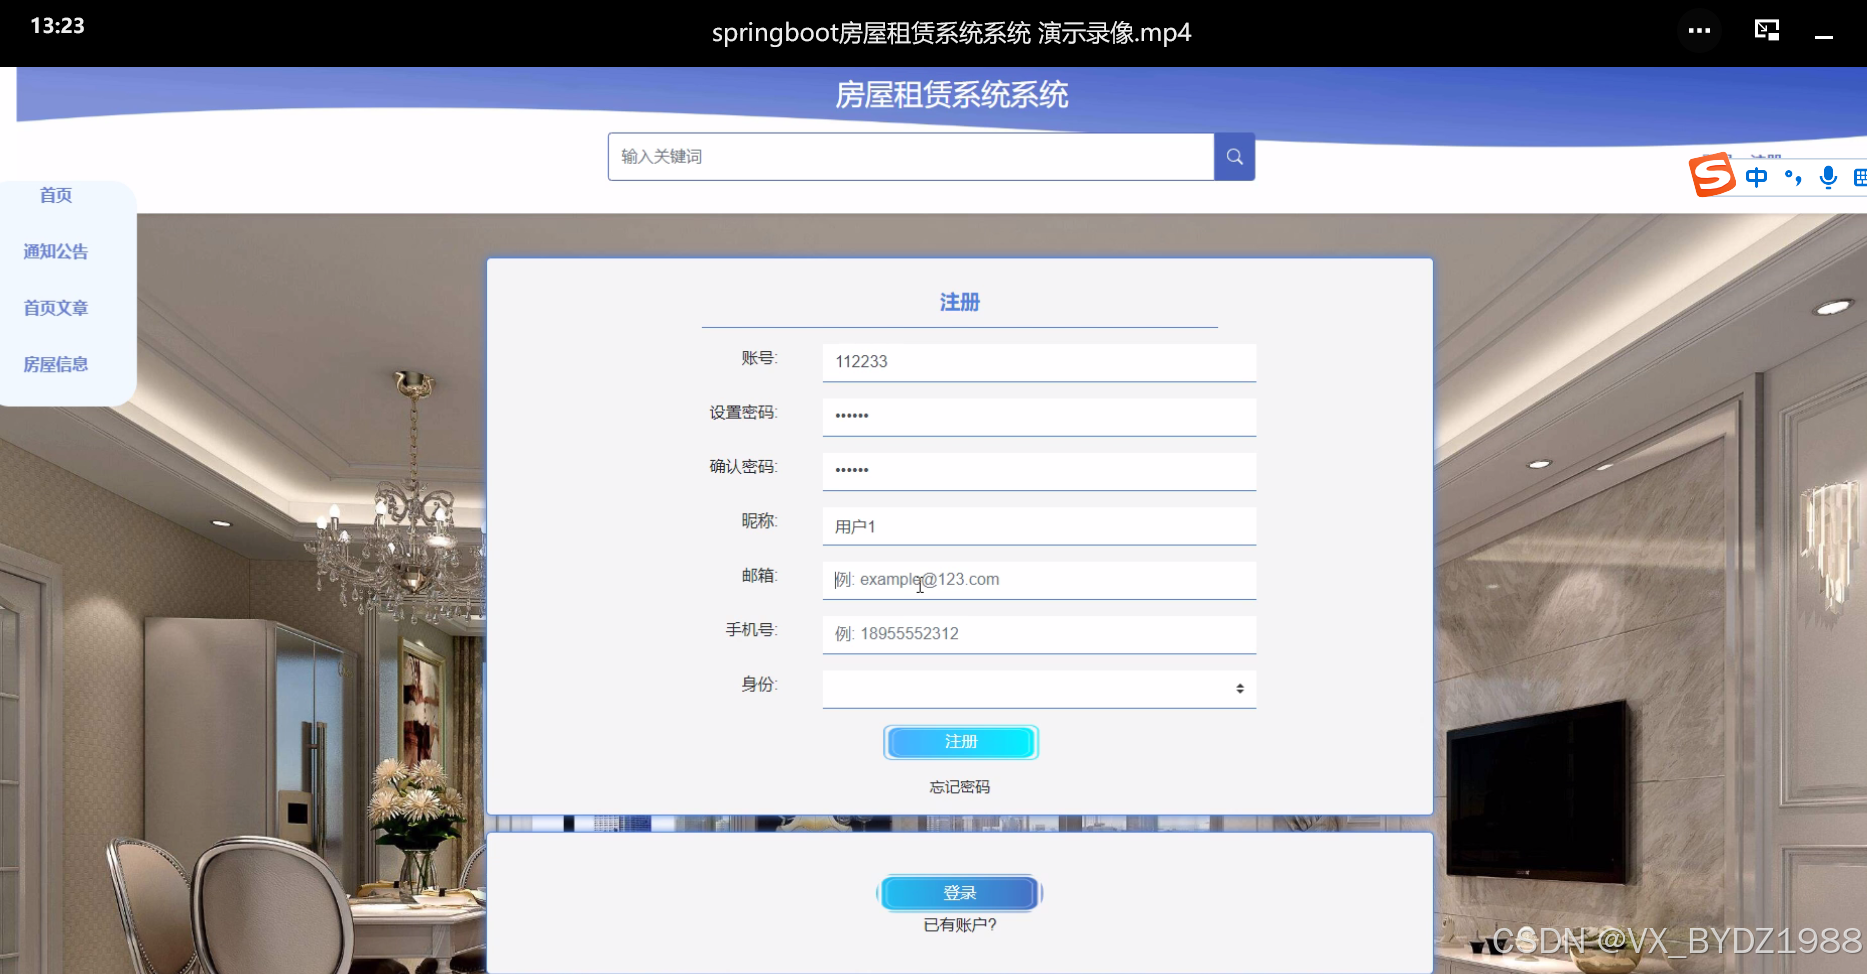
Task: Click the 账号 field label
Action: (x=759, y=358)
